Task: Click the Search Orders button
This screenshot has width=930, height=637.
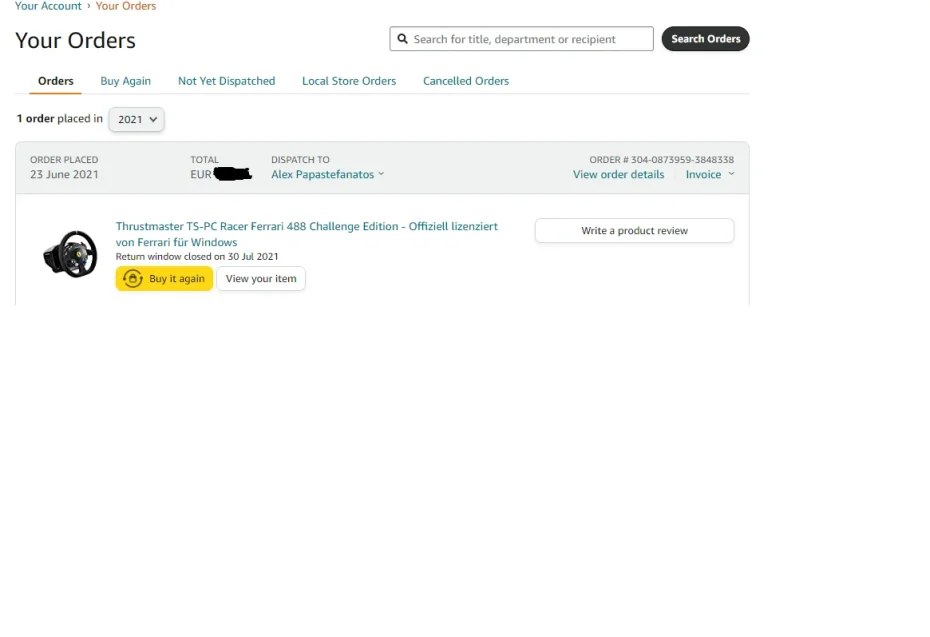Action: tap(705, 38)
